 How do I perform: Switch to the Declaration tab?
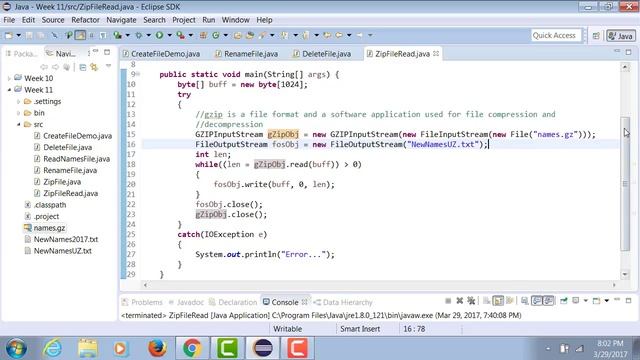[233, 302]
